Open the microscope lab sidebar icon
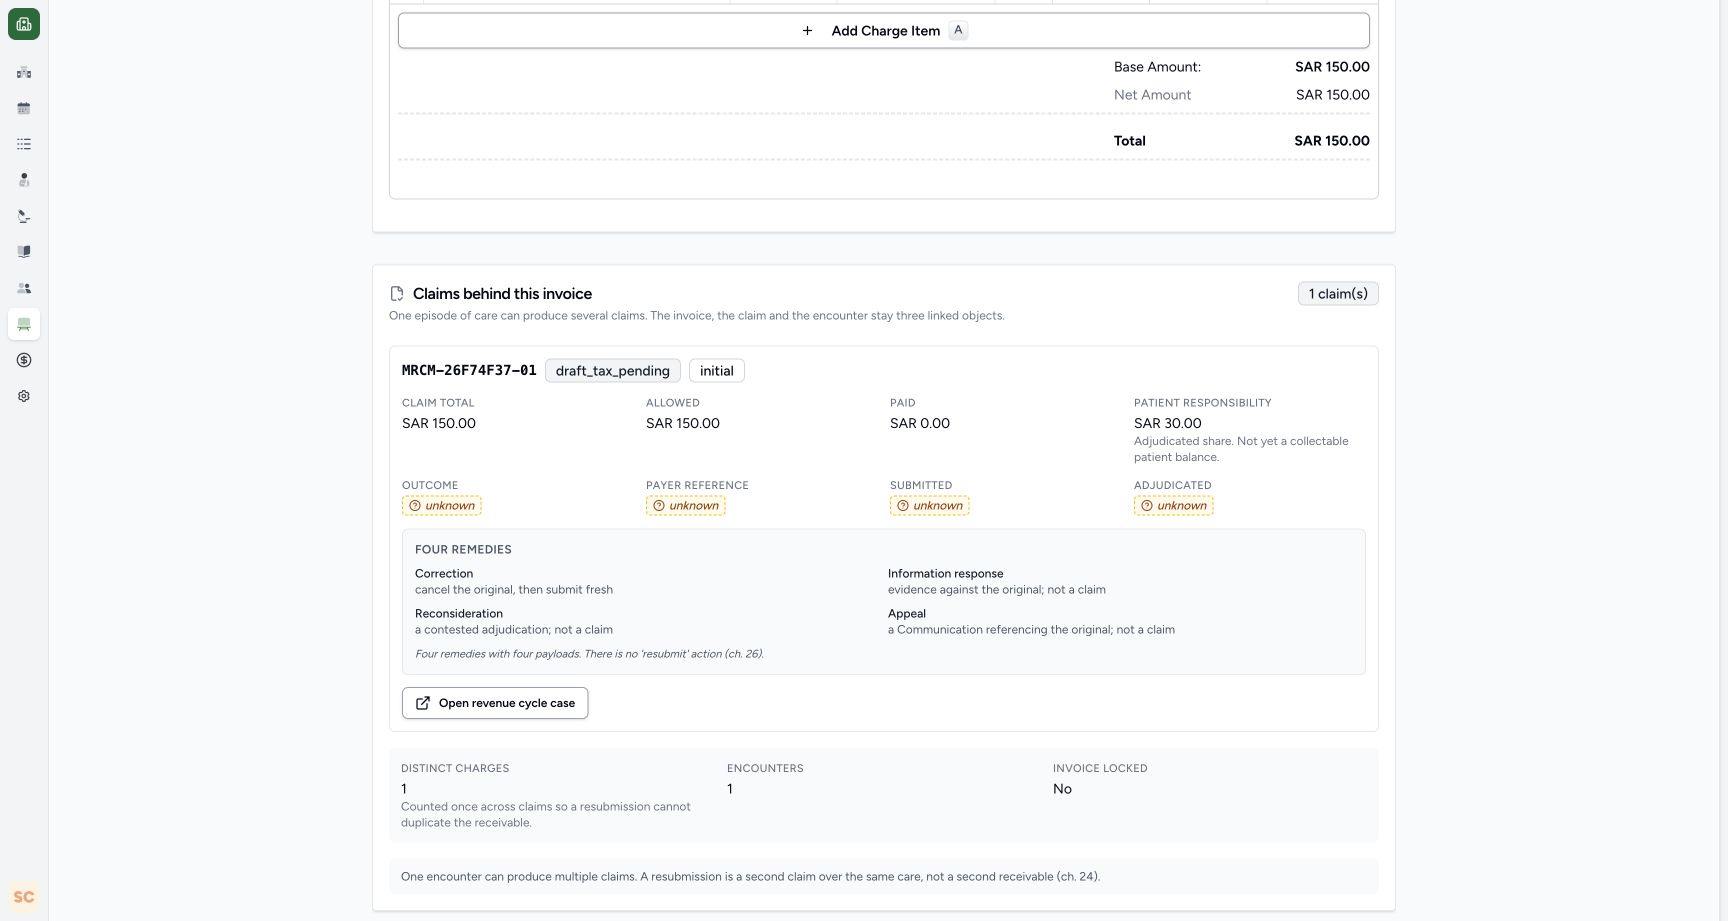Screen dimensions: 1728x921 pos(24,216)
